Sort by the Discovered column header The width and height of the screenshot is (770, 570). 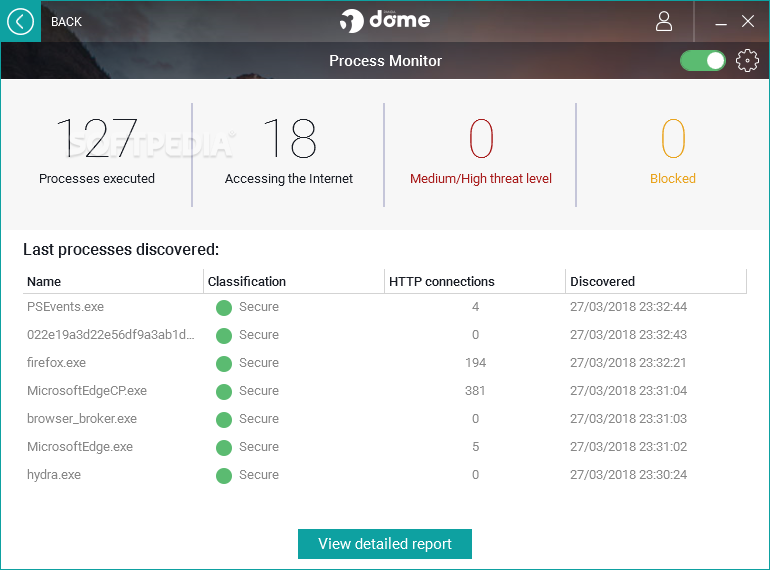tap(656, 281)
